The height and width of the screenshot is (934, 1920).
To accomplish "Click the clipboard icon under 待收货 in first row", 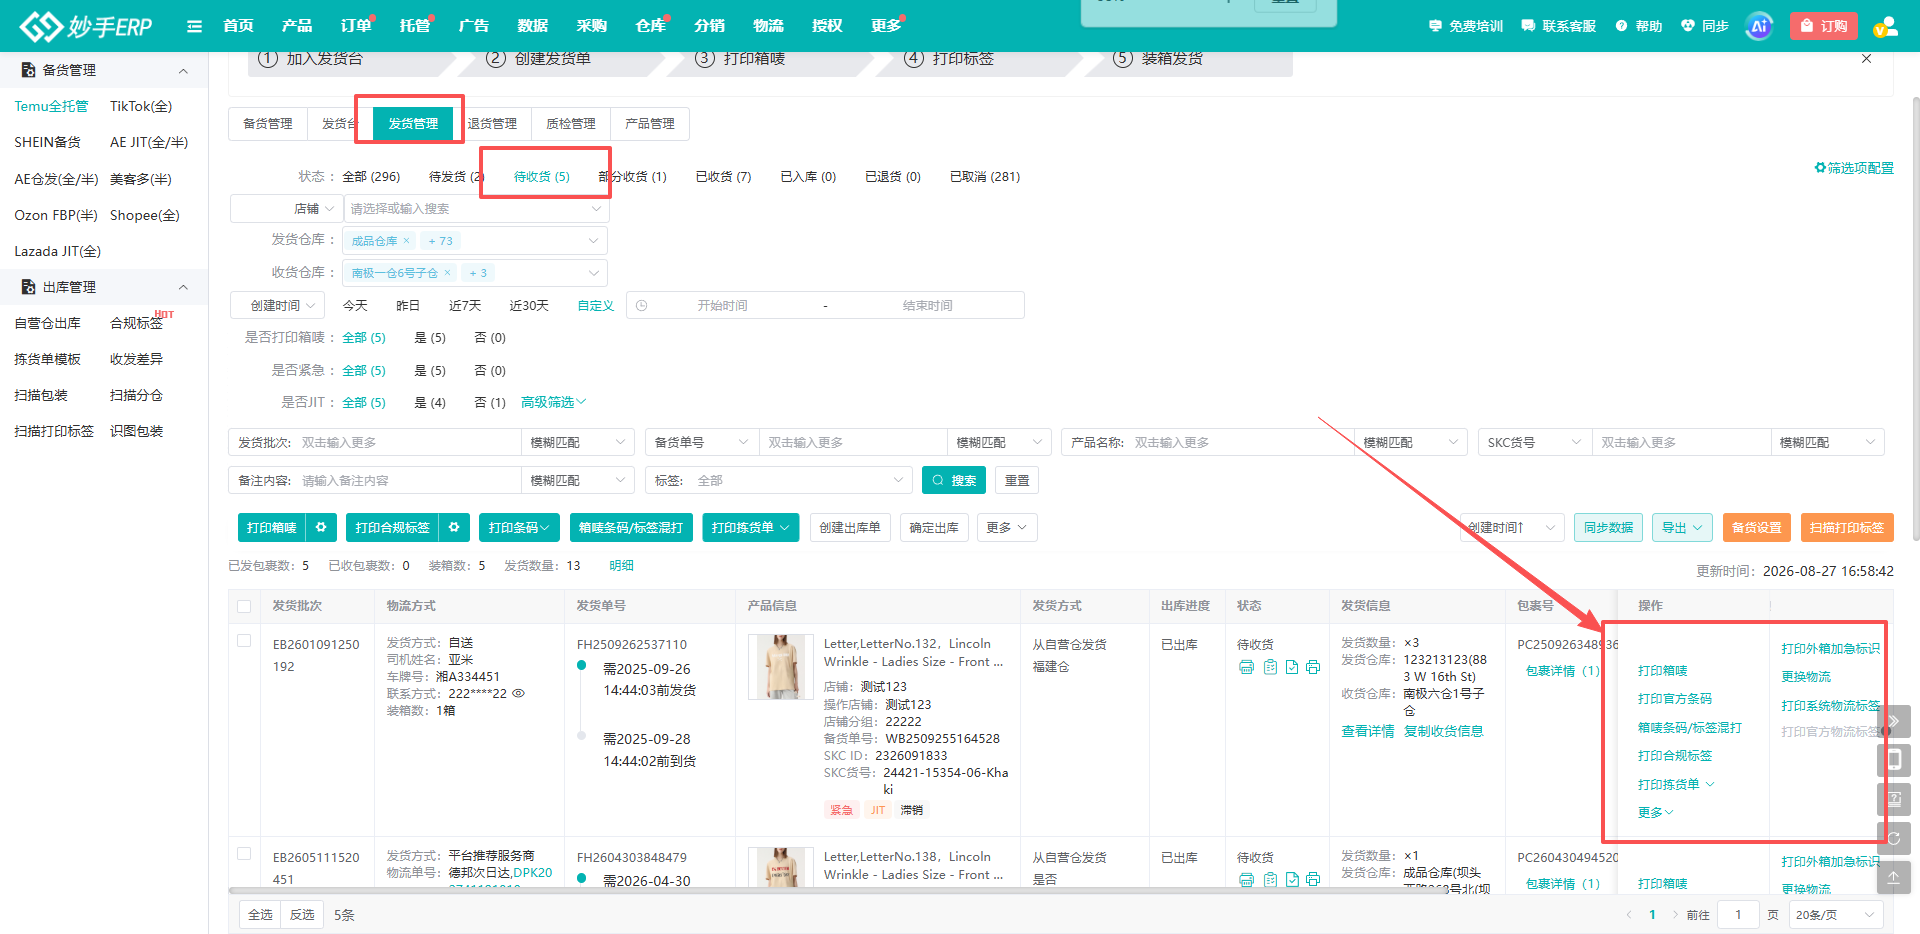I will 1270,667.
